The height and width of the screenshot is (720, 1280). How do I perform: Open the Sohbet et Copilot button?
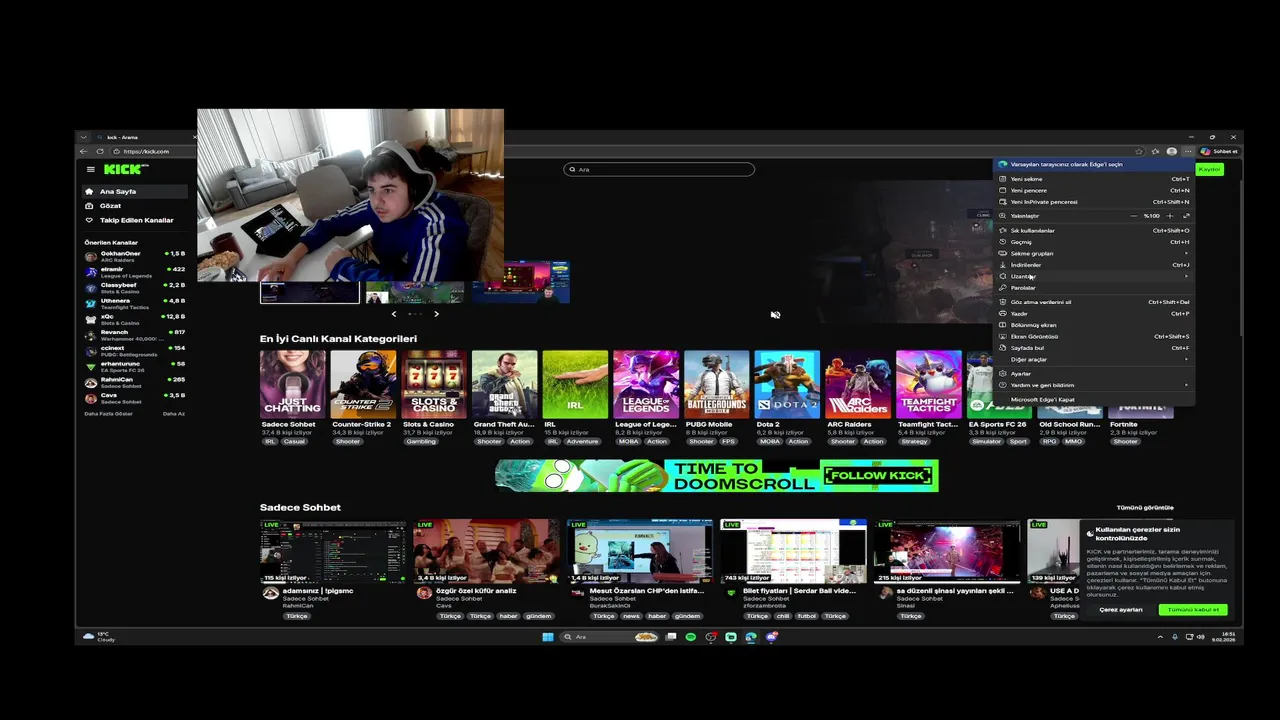(x=1220, y=151)
